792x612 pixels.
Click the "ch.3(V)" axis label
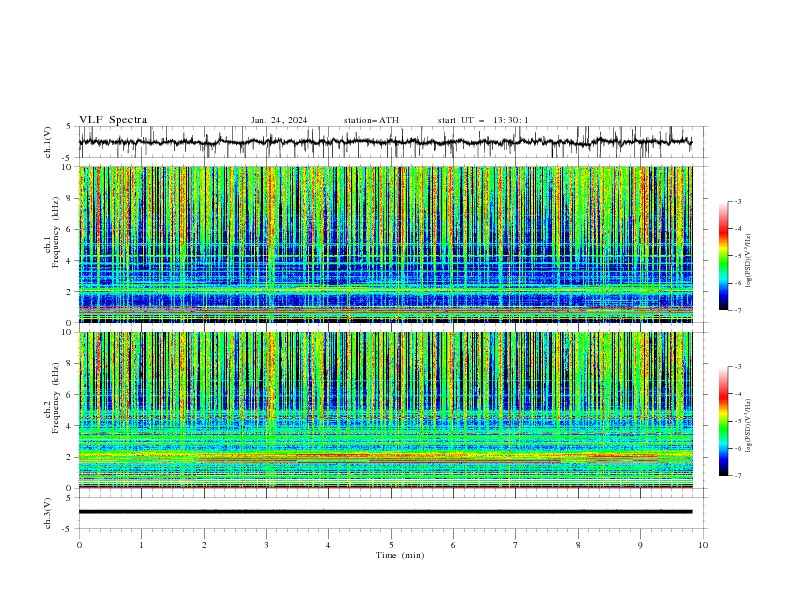[48, 513]
